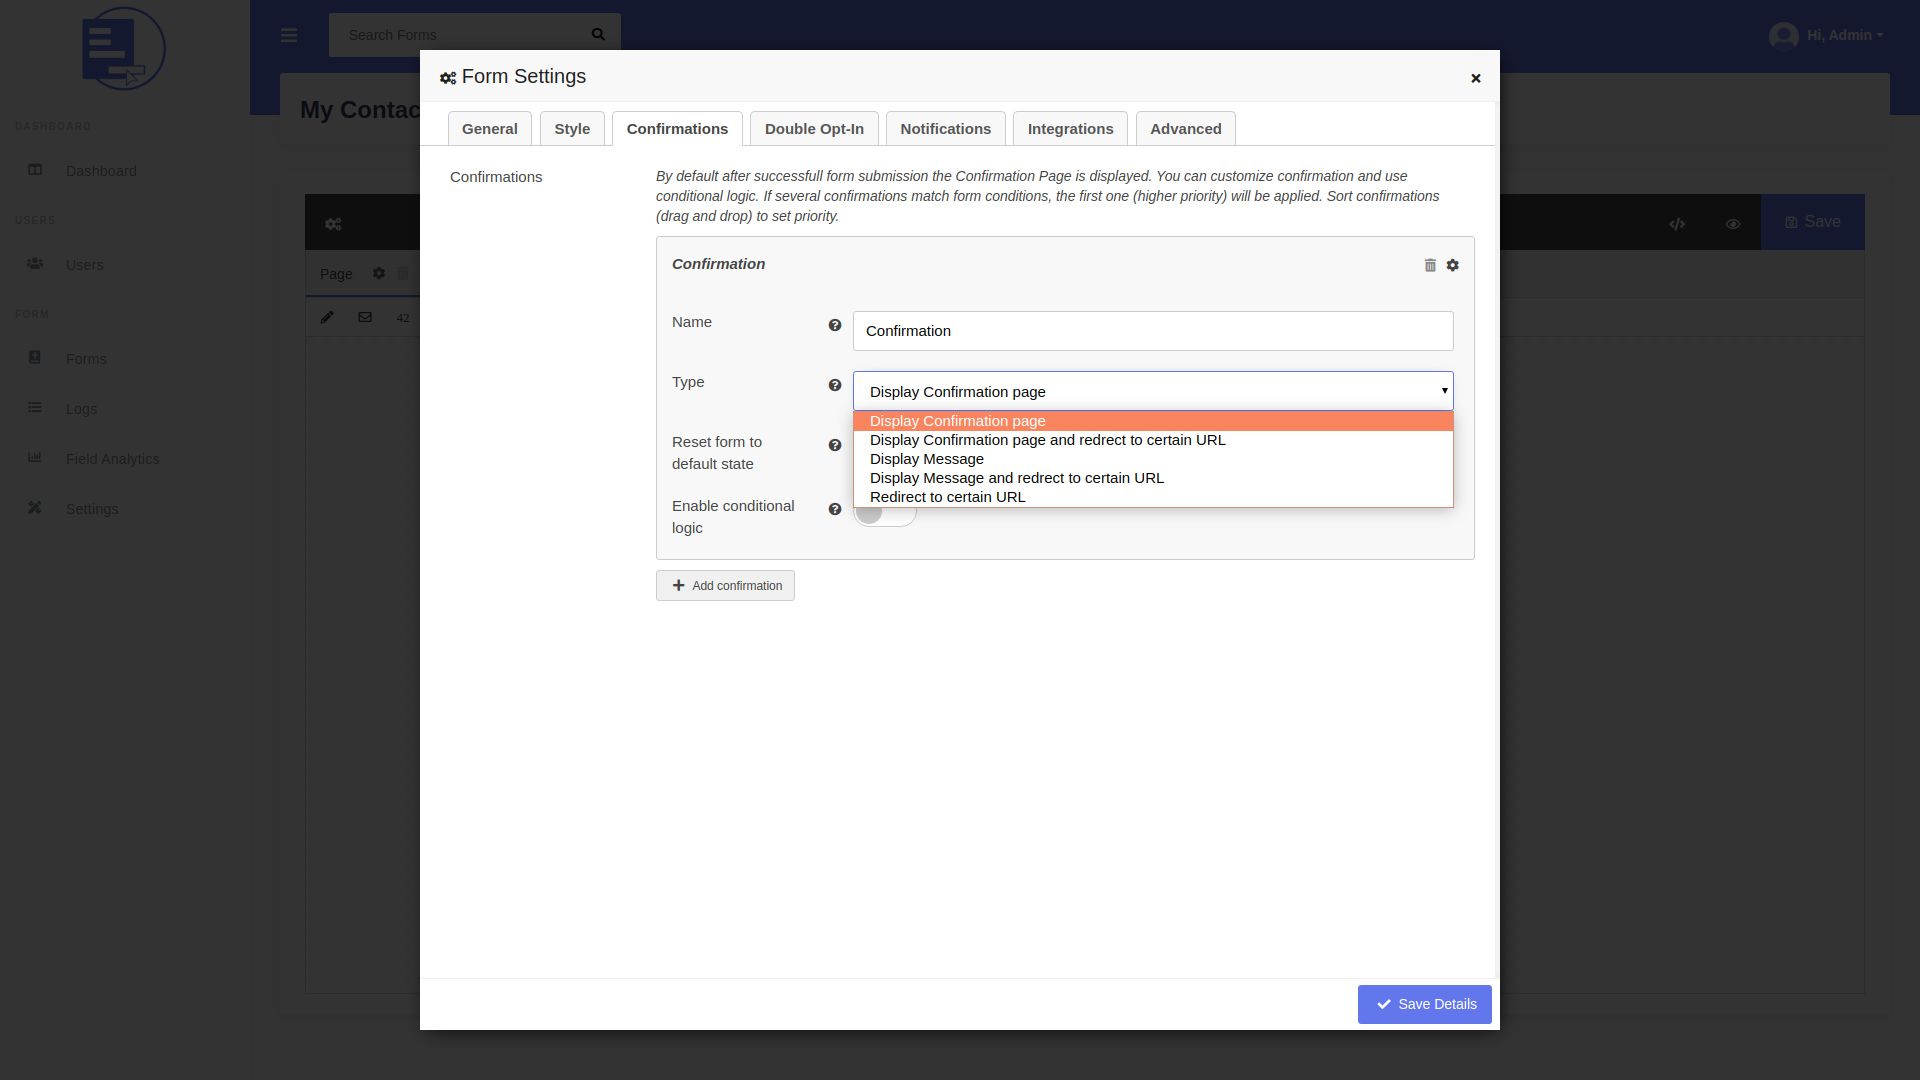Switch to the Notifications tab
Image resolution: width=1920 pixels, height=1080 pixels.
(x=945, y=129)
